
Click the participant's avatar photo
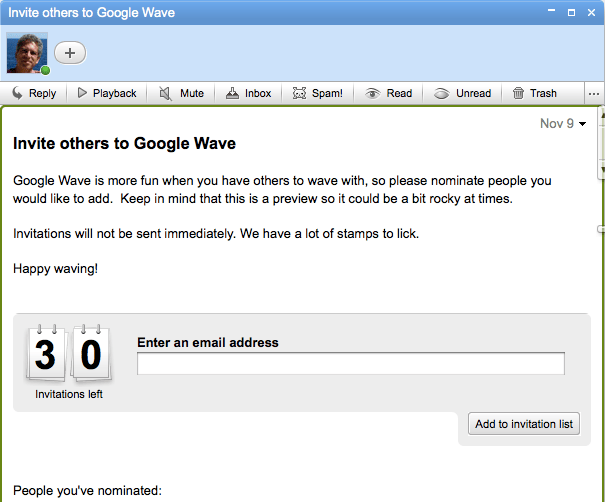[27, 53]
